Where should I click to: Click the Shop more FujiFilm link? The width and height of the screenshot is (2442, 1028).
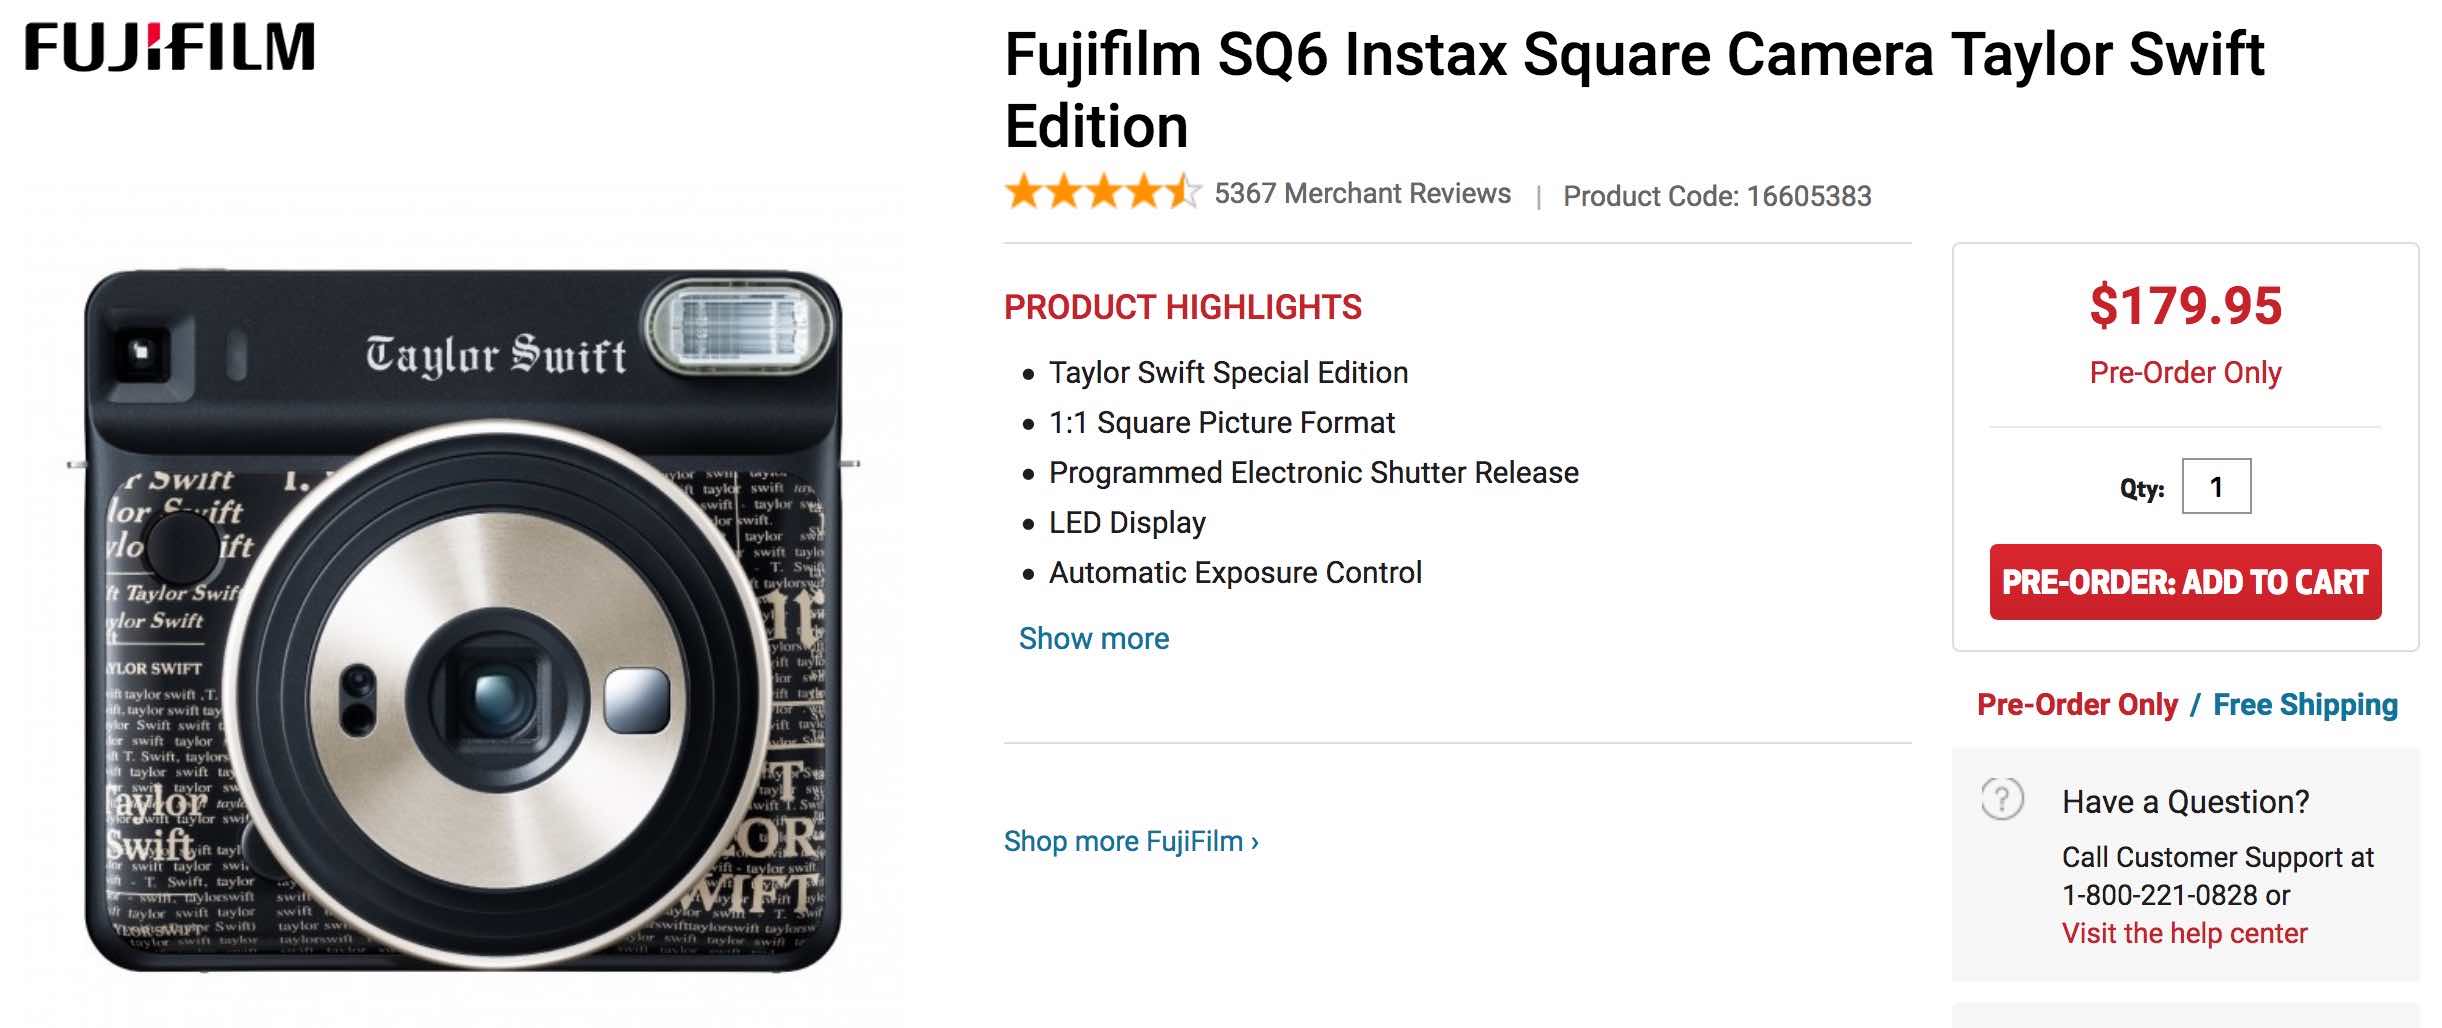[x=1131, y=841]
